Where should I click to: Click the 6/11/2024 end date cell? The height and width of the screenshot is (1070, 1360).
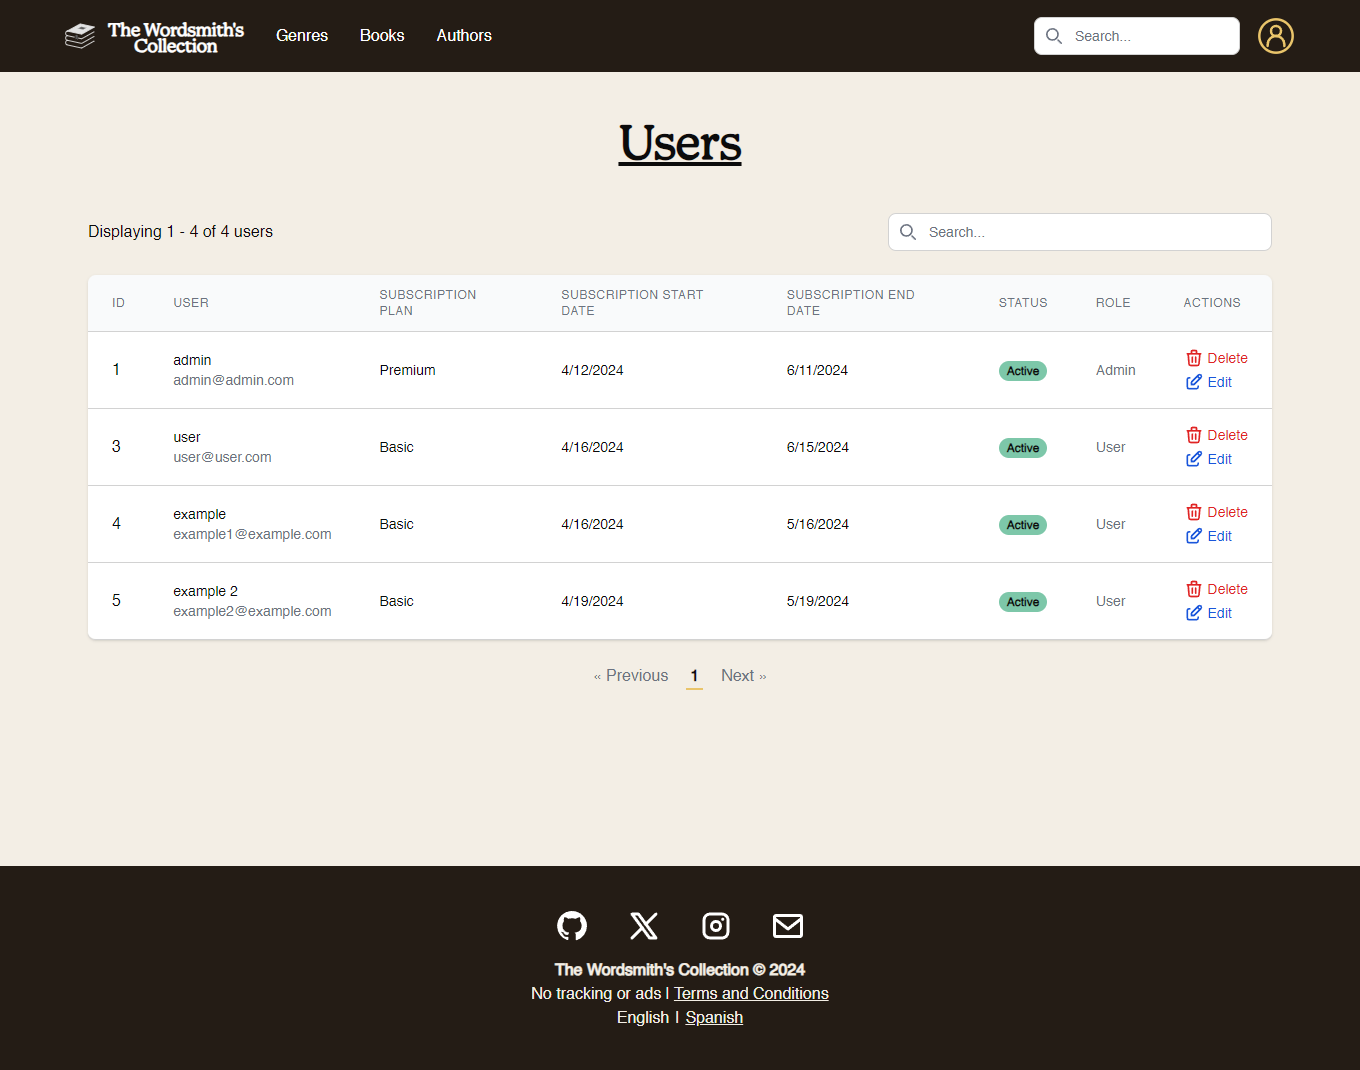click(x=817, y=370)
